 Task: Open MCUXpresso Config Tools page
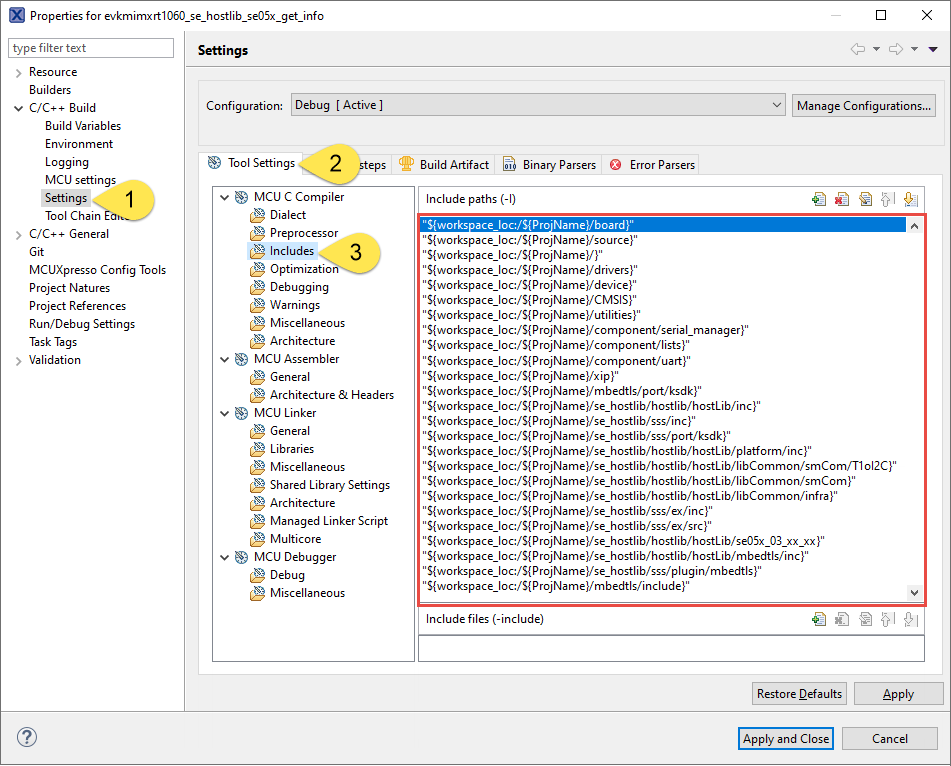tap(97, 270)
